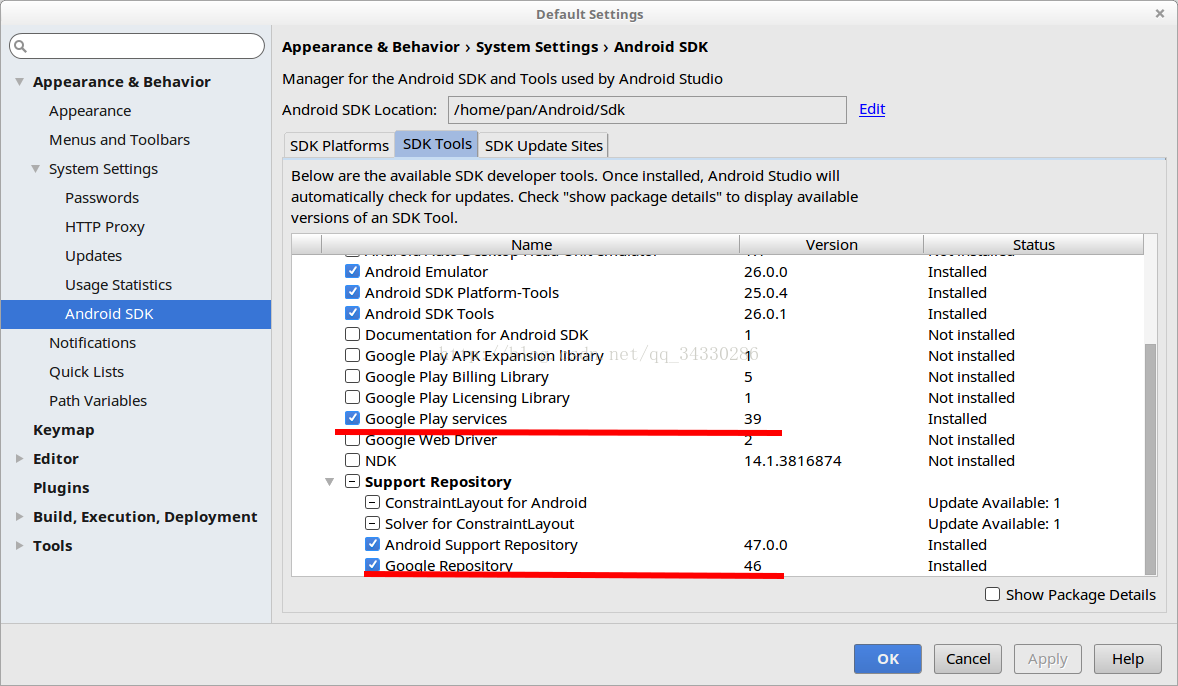Image resolution: width=1178 pixels, height=686 pixels.
Task: Open Updates settings page
Action: click(x=93, y=256)
